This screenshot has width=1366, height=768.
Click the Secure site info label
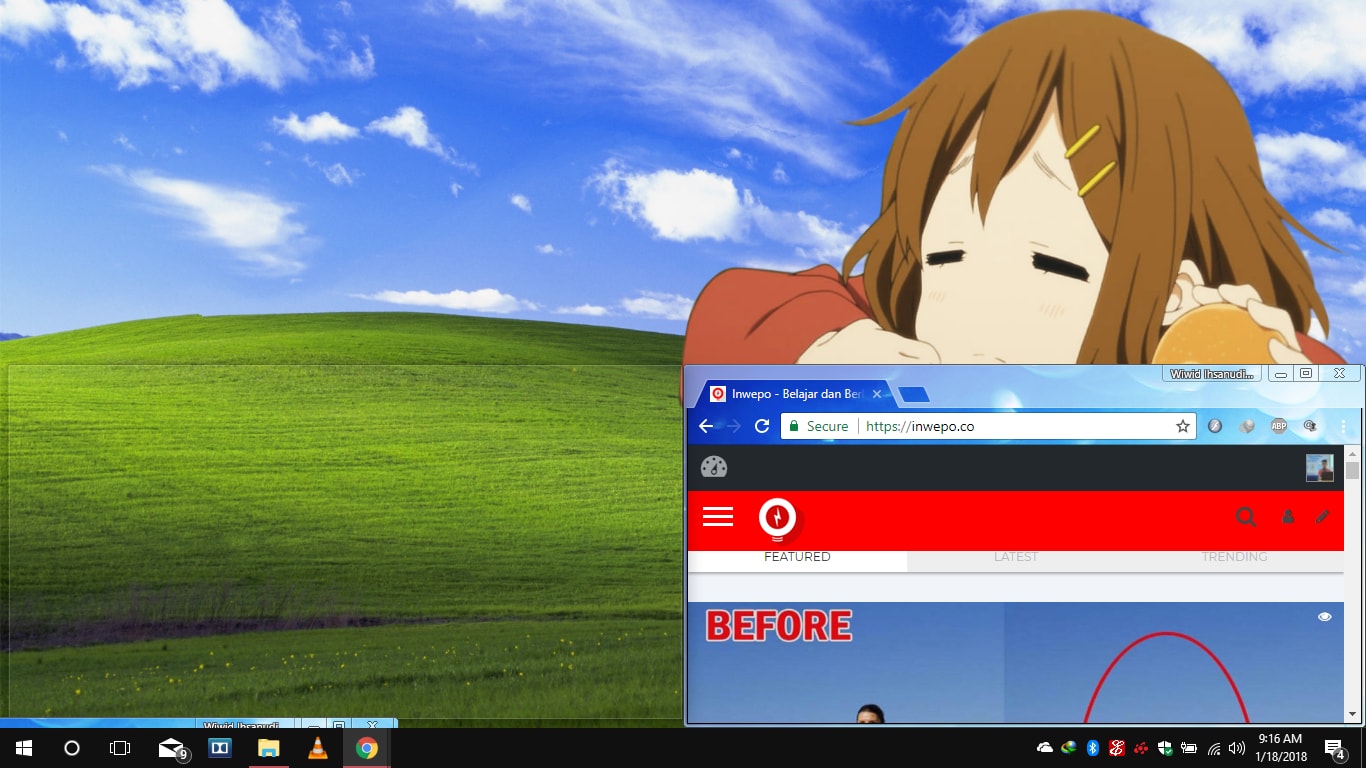pos(819,426)
